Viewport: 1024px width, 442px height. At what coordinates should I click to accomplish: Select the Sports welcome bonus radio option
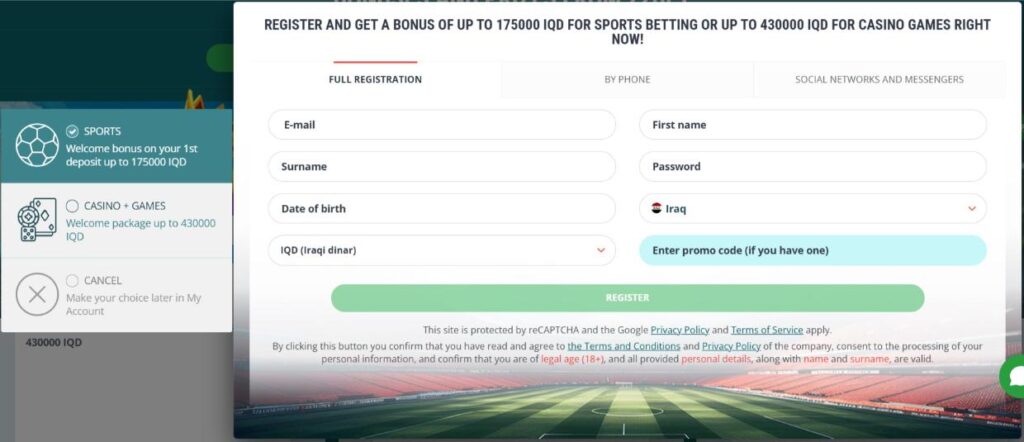[x=72, y=131]
